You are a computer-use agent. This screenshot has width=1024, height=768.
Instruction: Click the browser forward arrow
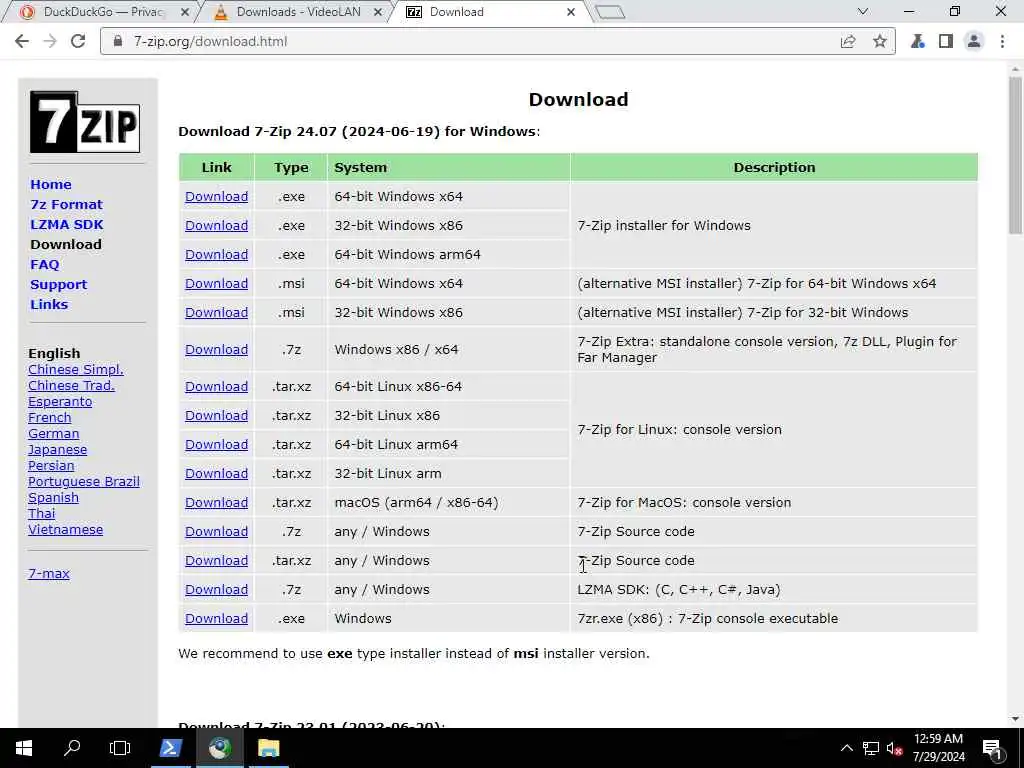pyautogui.click(x=50, y=41)
